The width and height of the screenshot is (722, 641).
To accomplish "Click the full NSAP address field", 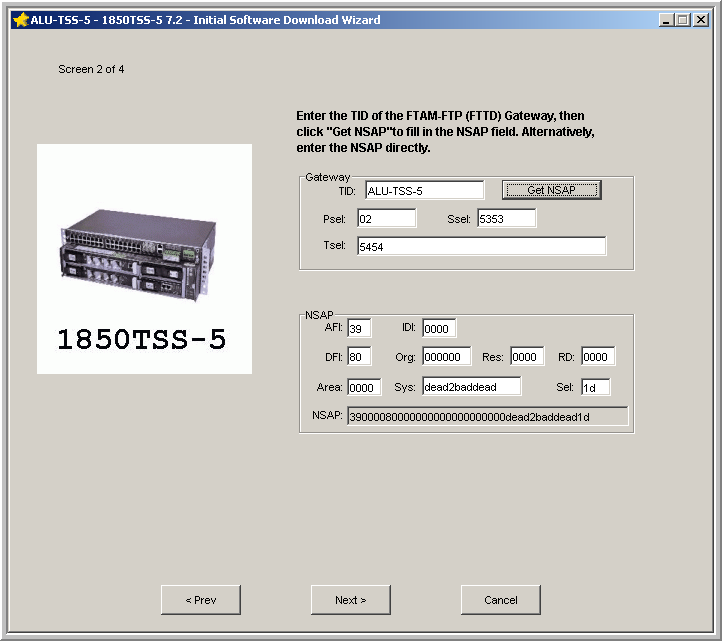I will tap(488, 416).
